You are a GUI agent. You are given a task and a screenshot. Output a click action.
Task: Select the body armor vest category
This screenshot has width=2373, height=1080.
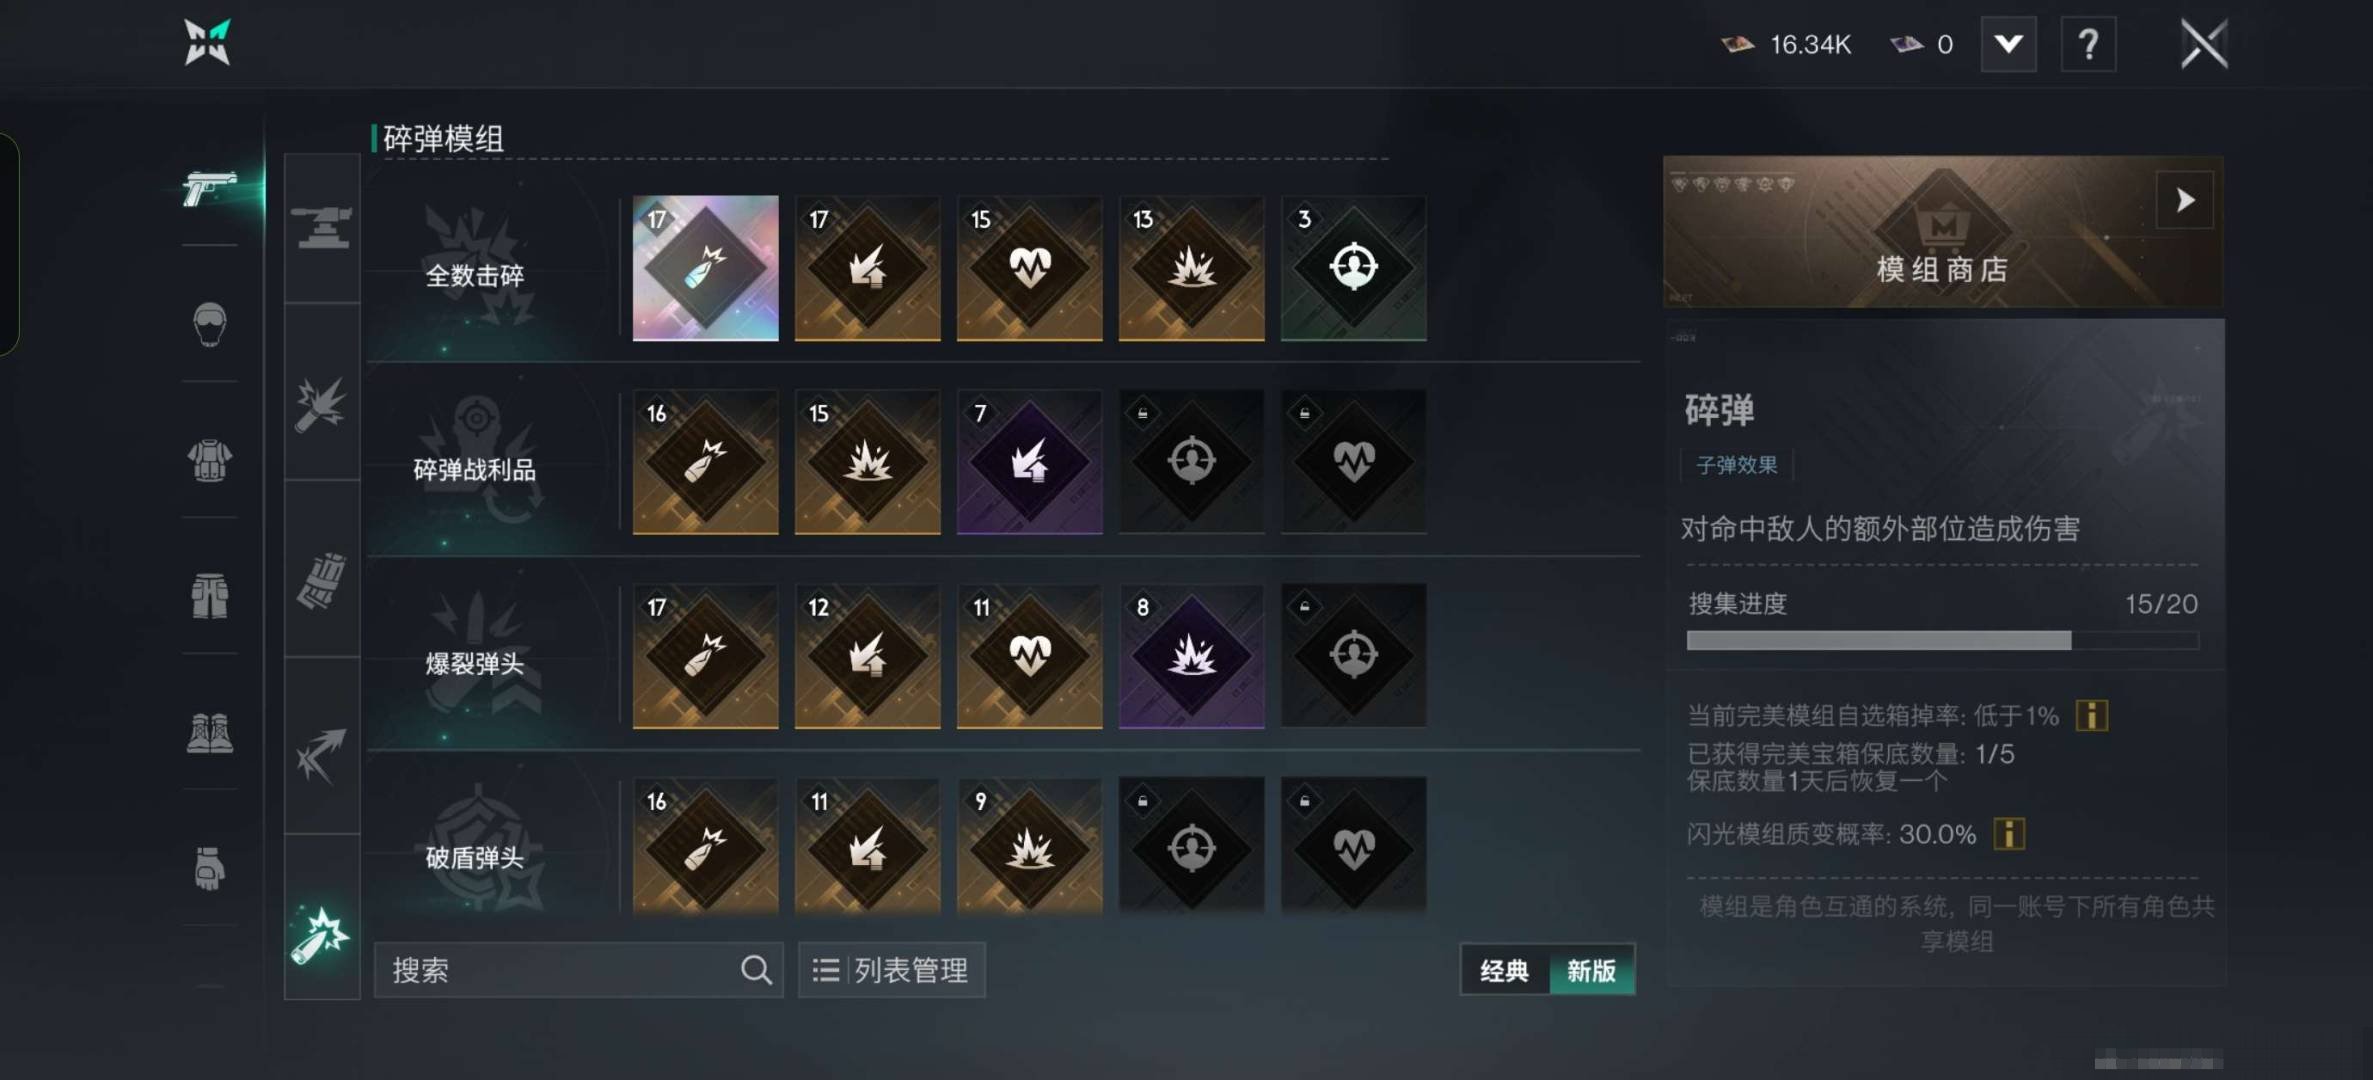tap(209, 460)
